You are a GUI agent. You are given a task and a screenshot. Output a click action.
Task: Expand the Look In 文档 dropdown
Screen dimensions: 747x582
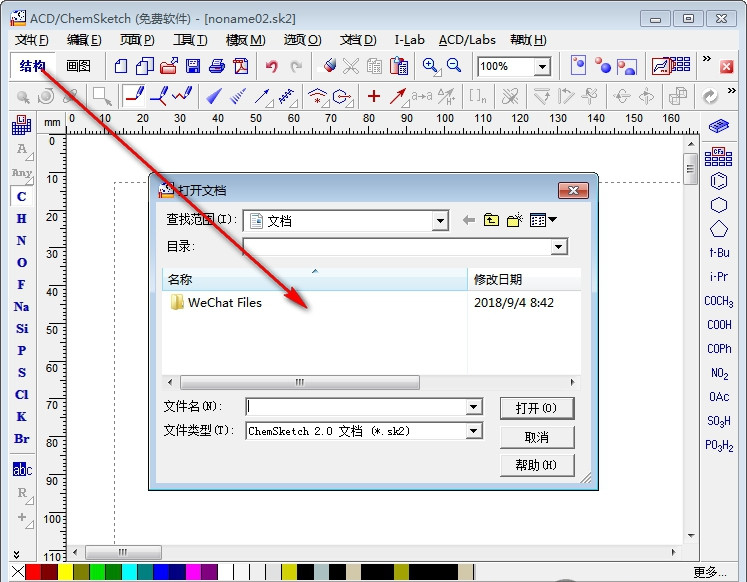click(x=440, y=221)
